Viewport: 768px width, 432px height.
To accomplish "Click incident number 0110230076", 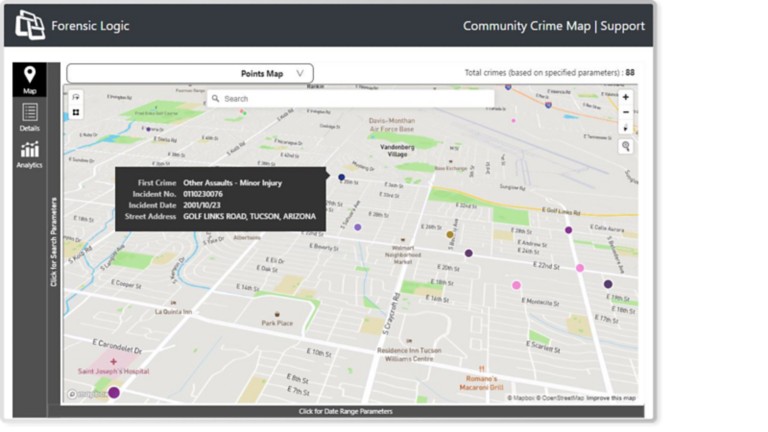I will [203, 194].
